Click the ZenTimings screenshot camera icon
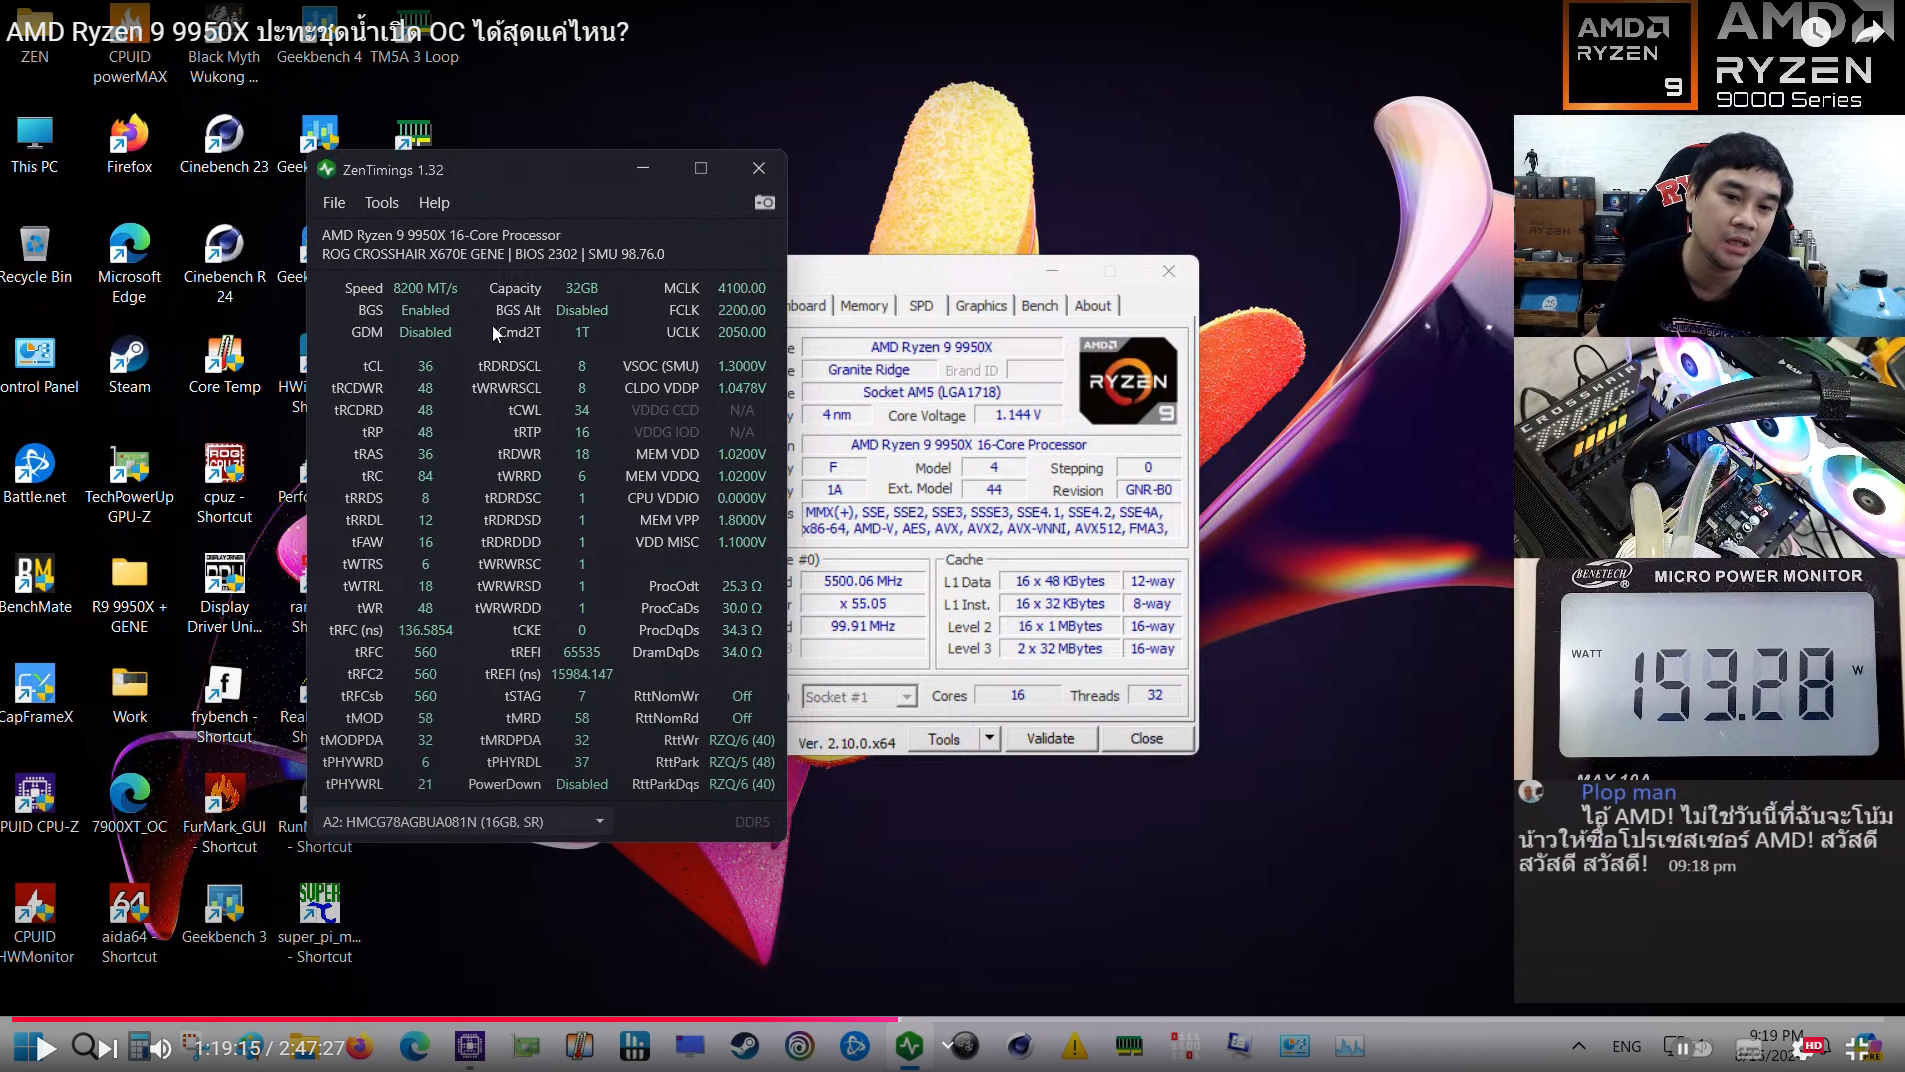 pos(764,203)
